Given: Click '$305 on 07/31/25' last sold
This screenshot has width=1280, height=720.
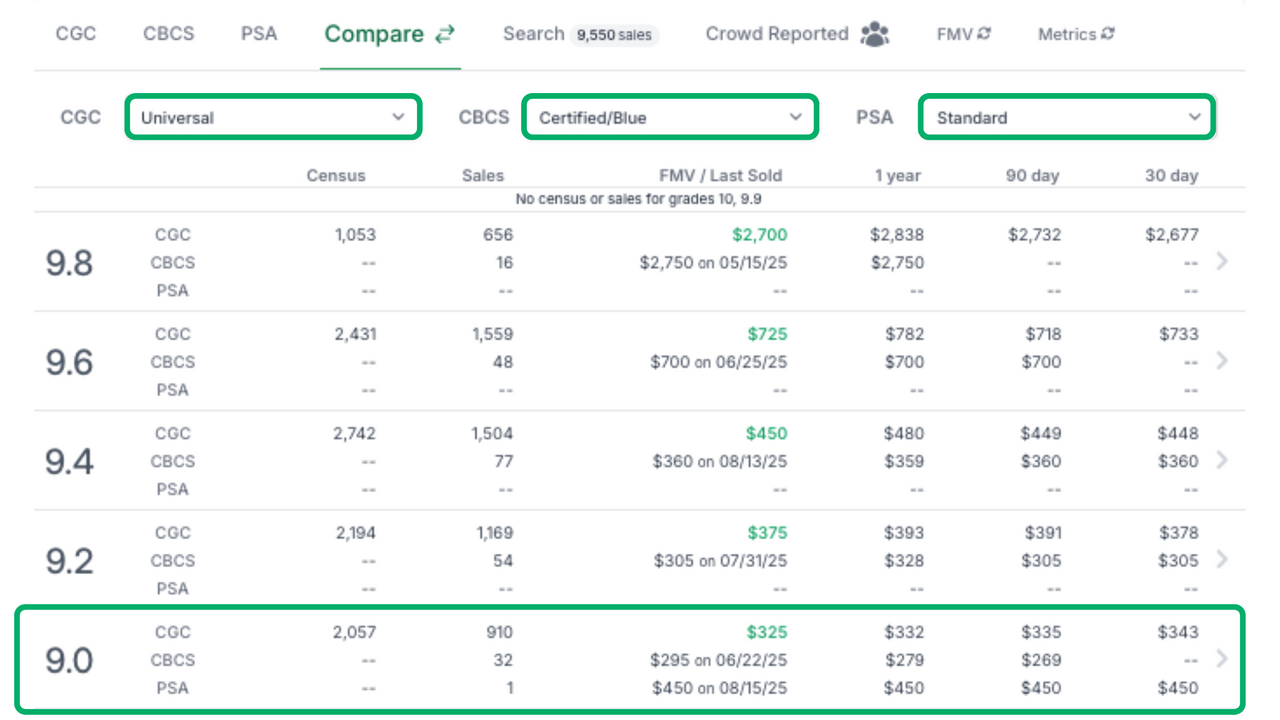Looking at the screenshot, I should tap(720, 561).
